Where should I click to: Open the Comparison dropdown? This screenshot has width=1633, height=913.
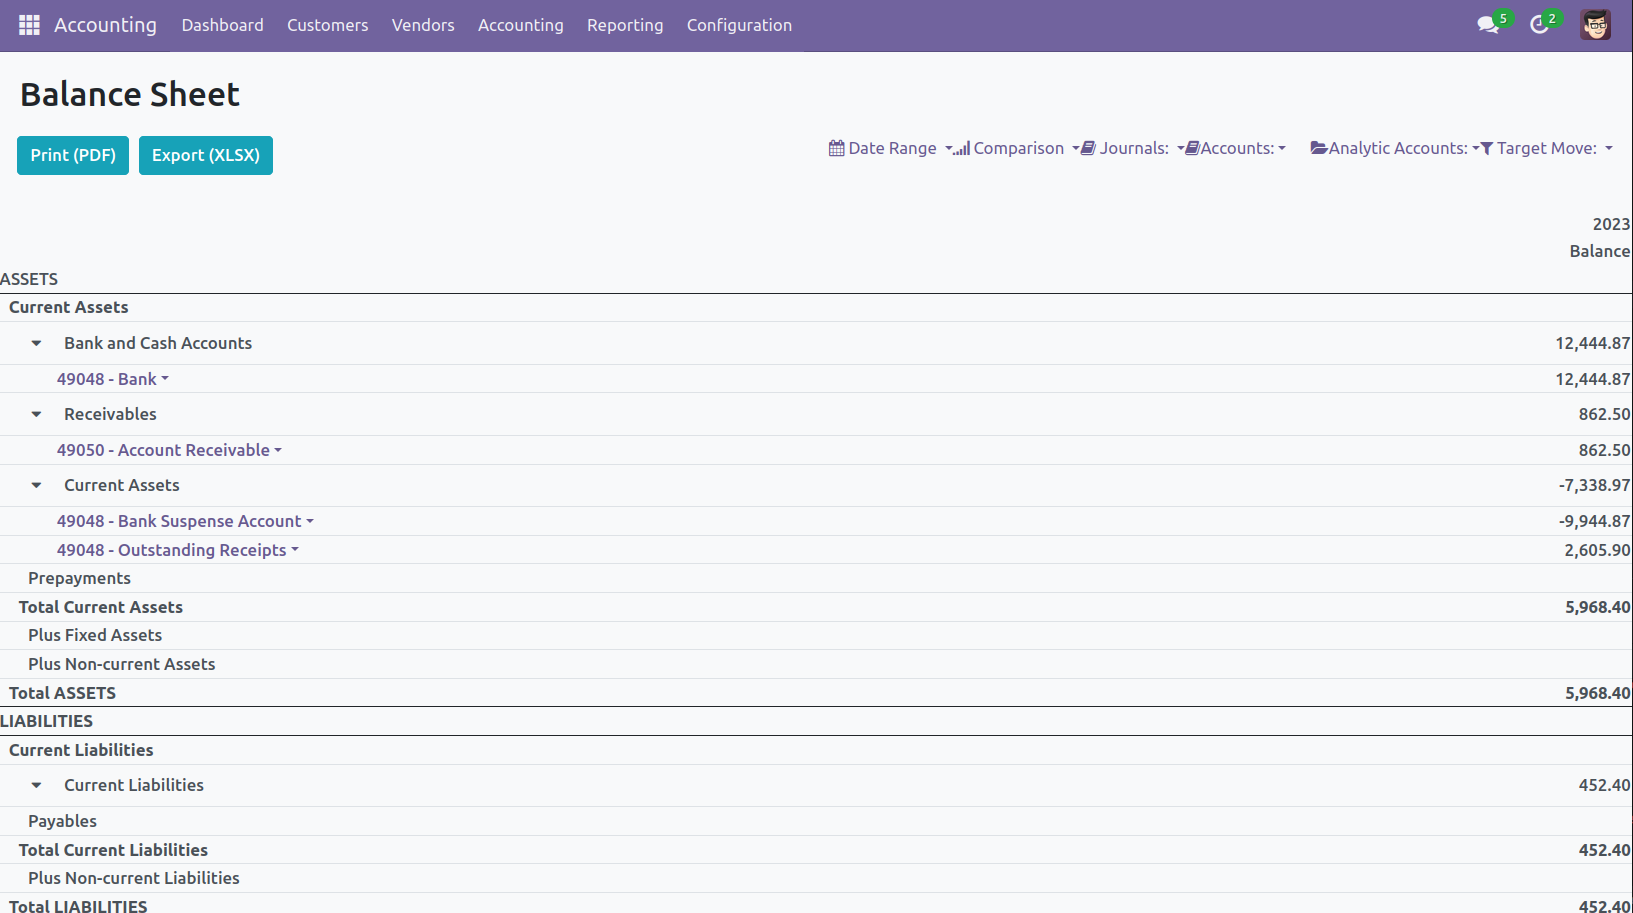tap(1017, 148)
